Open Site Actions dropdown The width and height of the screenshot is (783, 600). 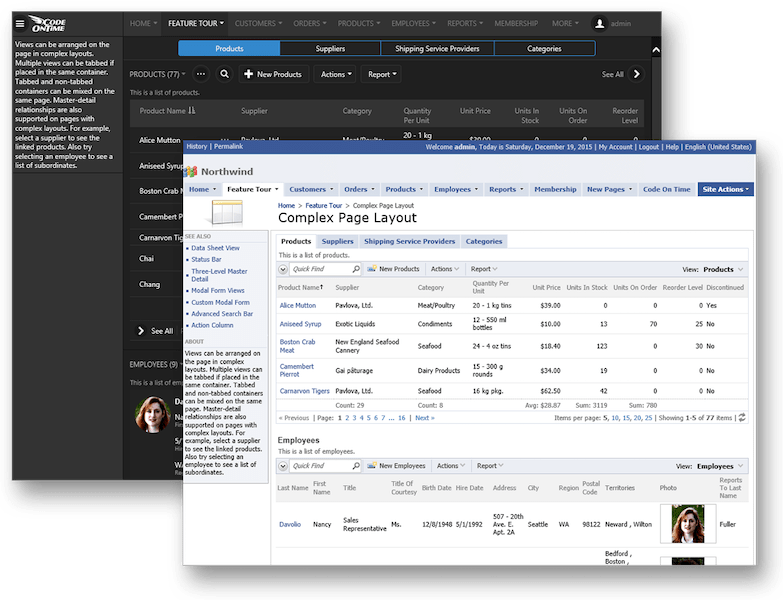click(x=726, y=189)
